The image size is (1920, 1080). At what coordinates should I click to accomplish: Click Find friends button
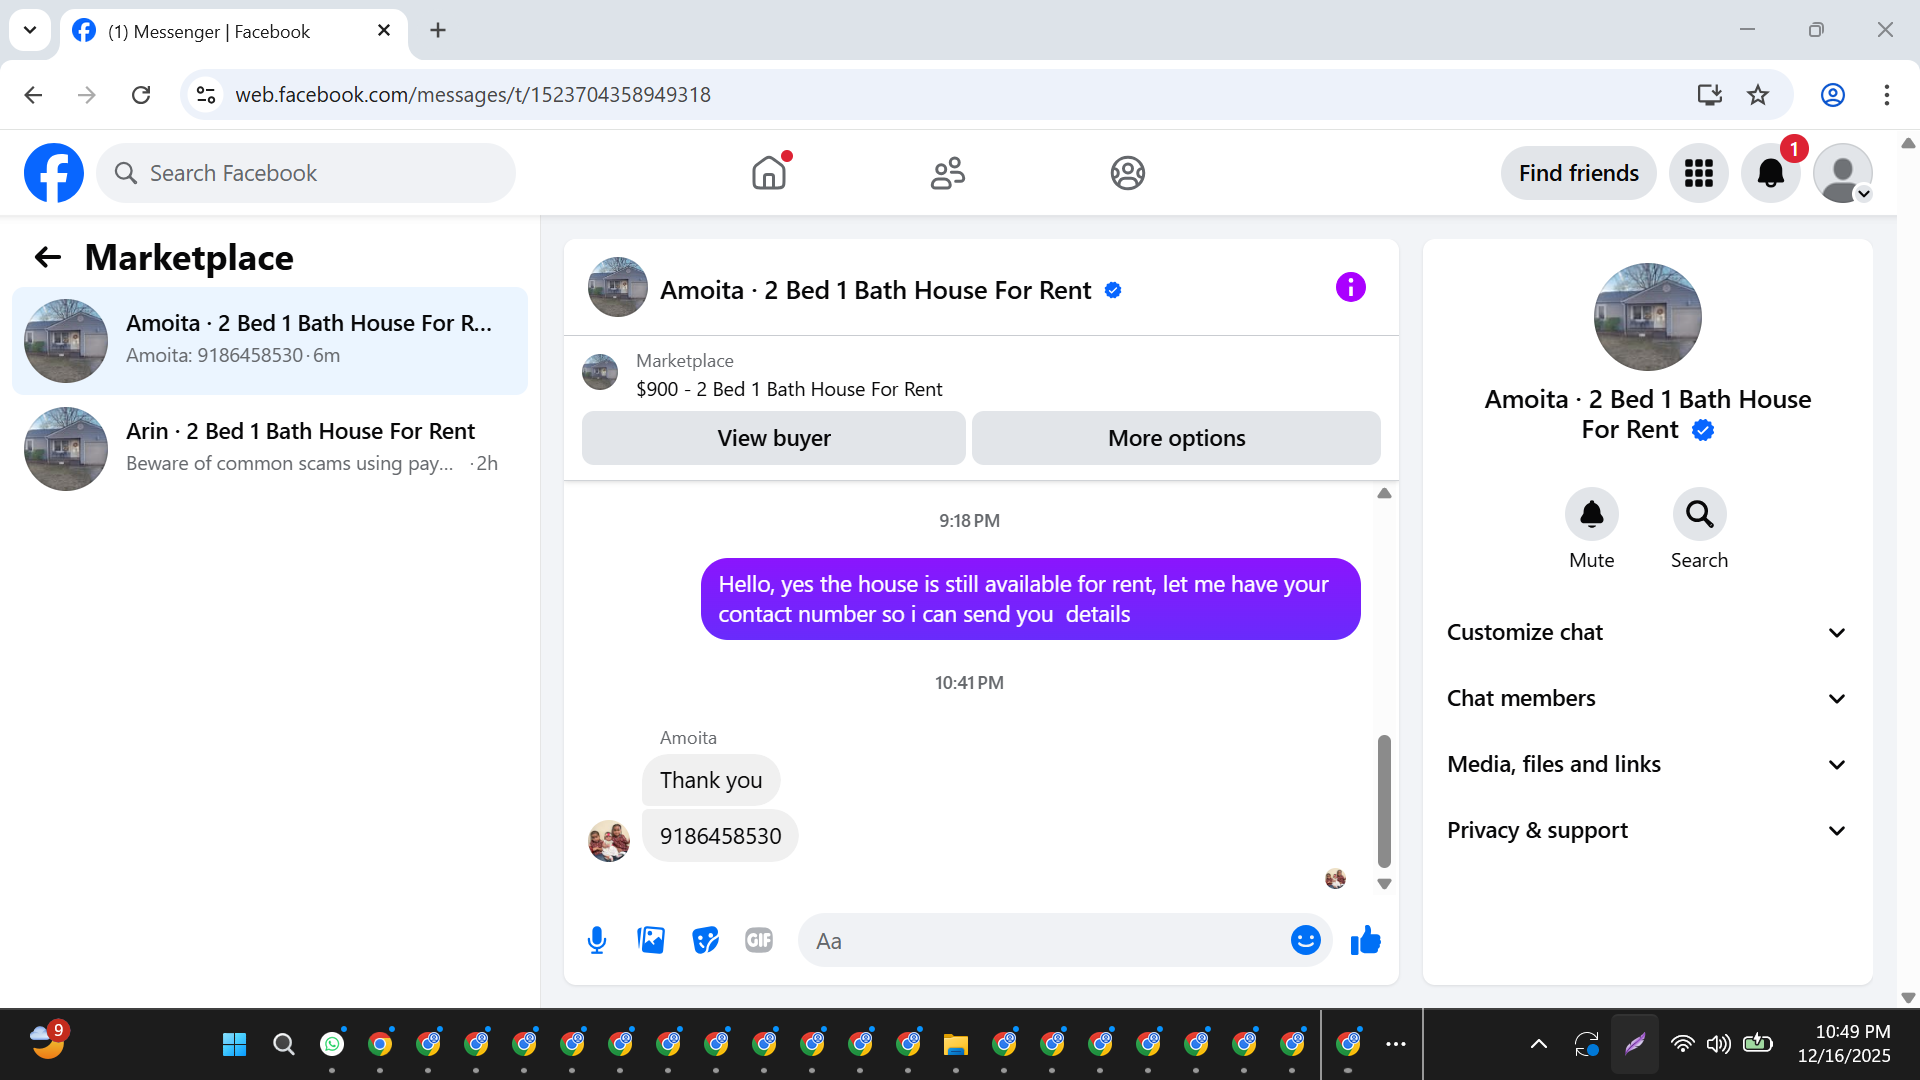pos(1578,173)
